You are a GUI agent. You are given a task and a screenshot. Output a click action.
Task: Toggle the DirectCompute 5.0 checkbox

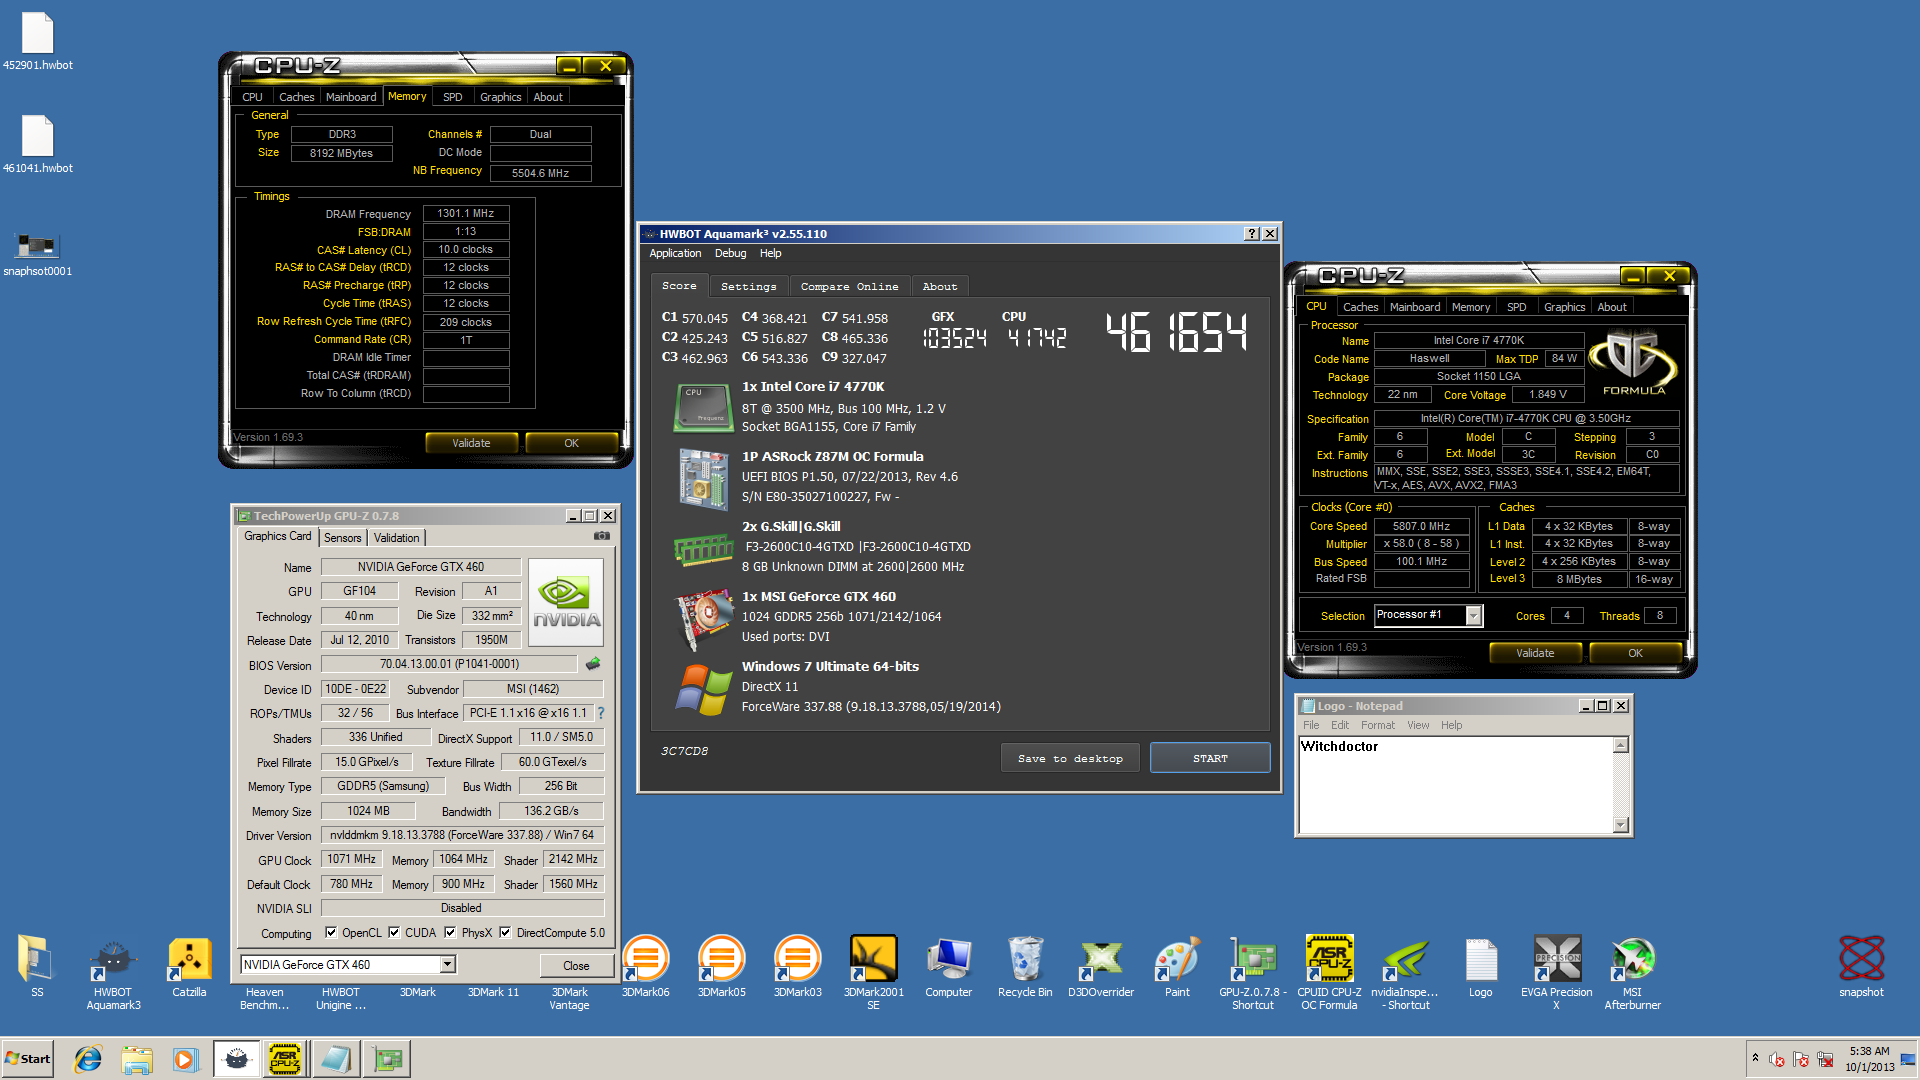pyautogui.click(x=505, y=932)
